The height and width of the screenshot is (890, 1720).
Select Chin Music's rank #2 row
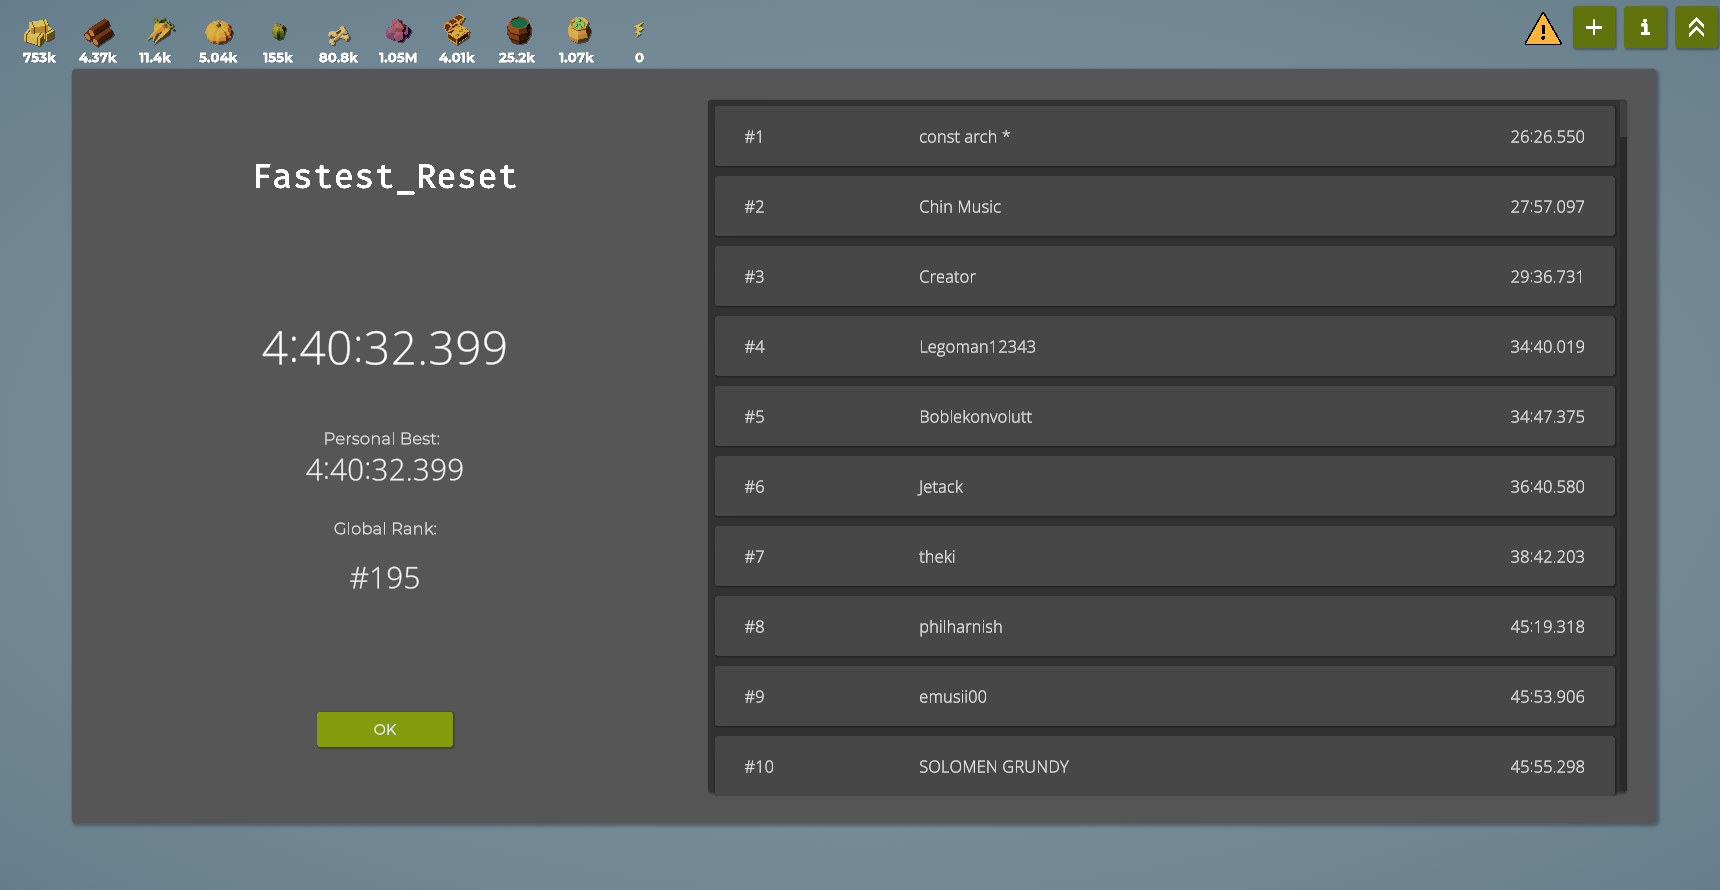pos(1164,207)
